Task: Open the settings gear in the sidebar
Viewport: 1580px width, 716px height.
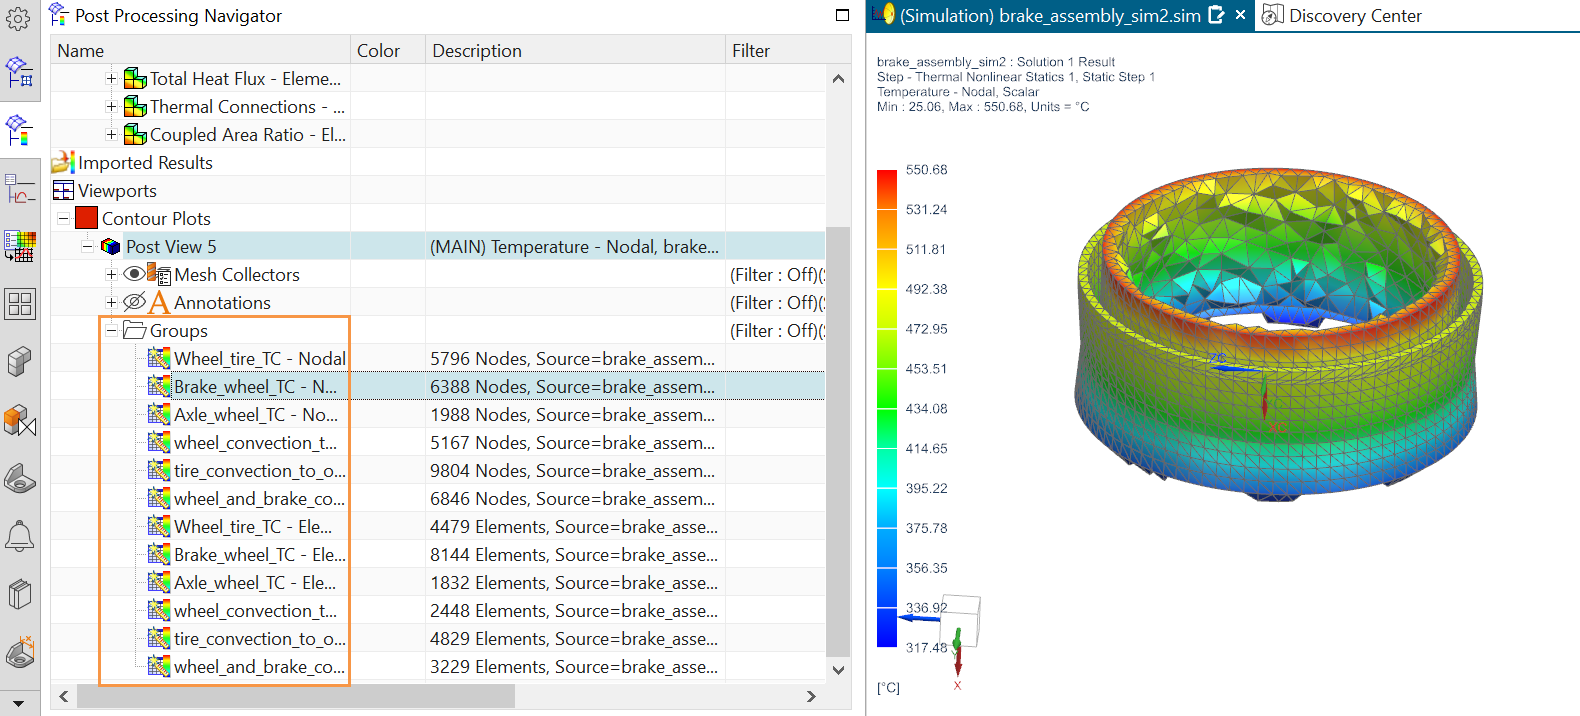Action: click(x=18, y=18)
